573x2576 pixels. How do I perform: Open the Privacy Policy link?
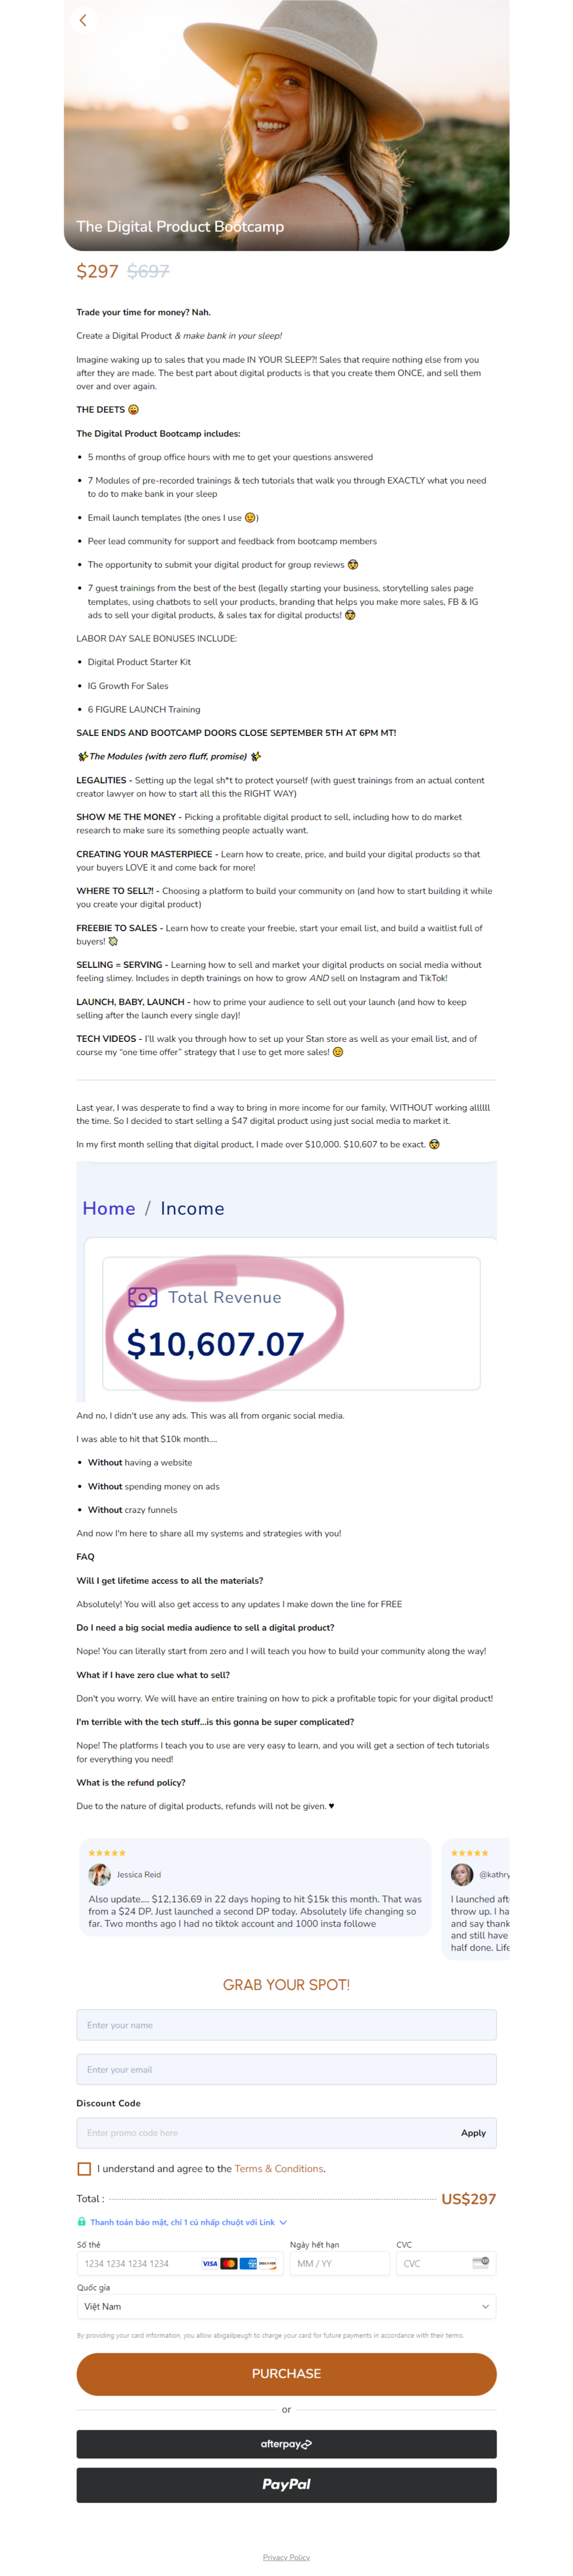point(286,2556)
